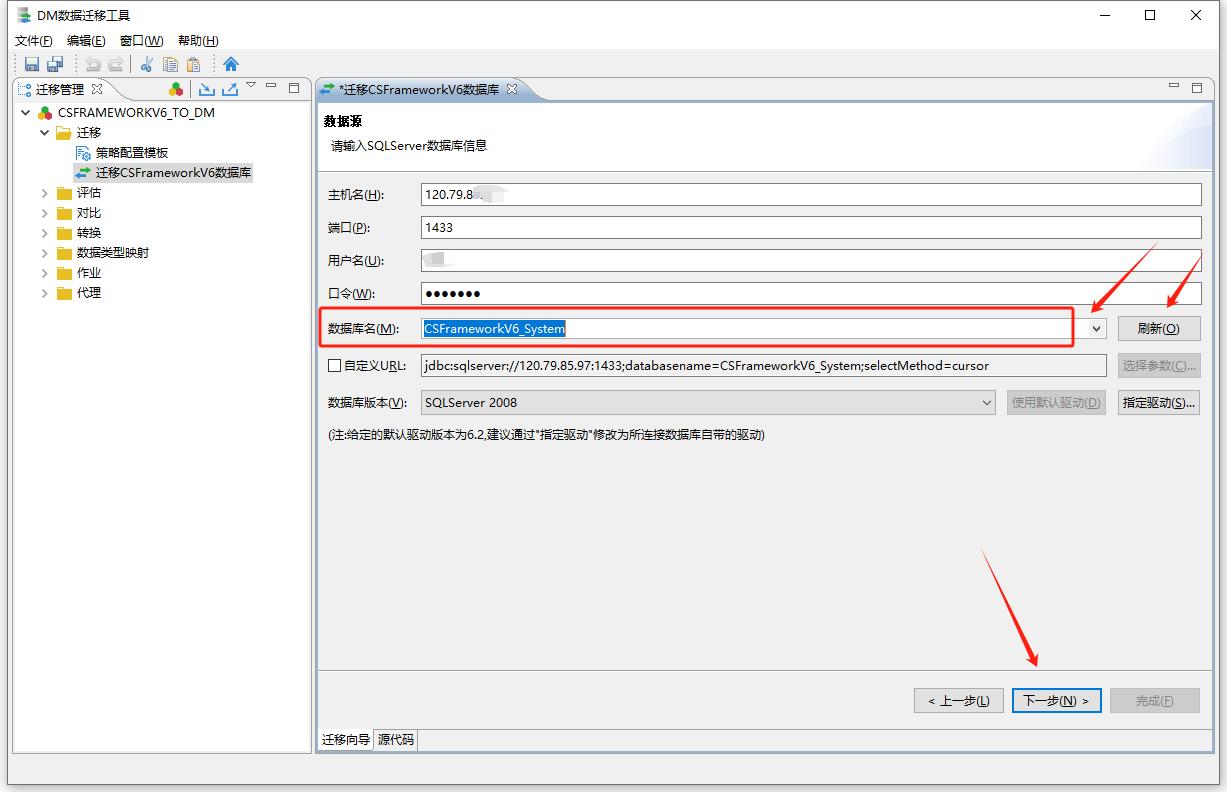Close the 迁移CSFrameworkV6数据库 editor tab
1227x792 pixels.
511,89
